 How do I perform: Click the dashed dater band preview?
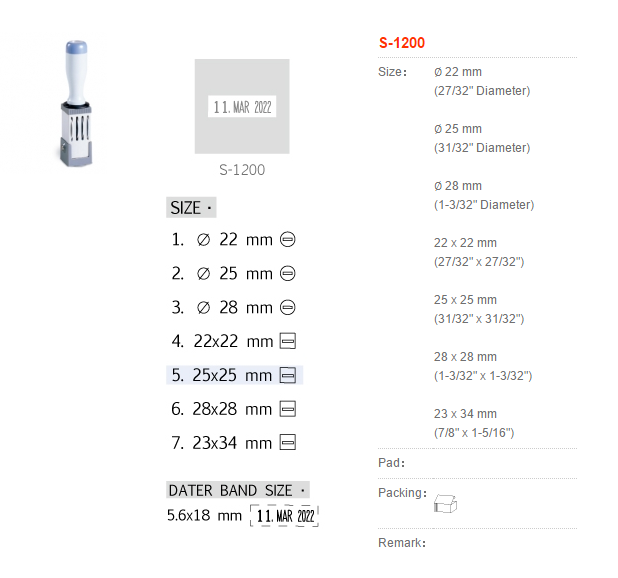coord(284,515)
